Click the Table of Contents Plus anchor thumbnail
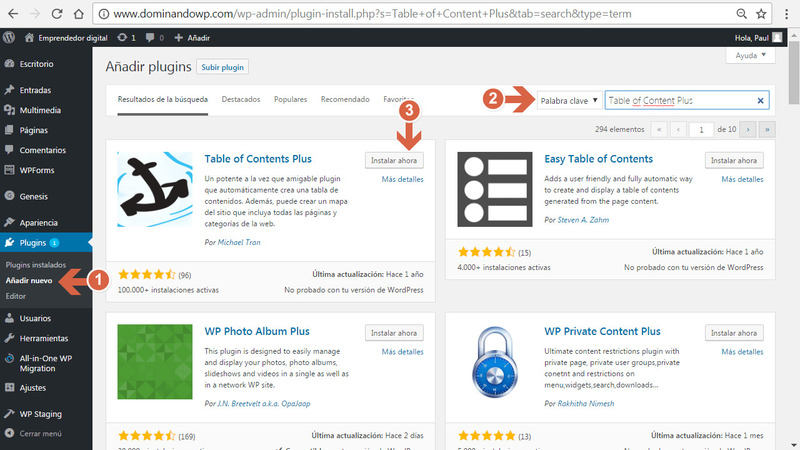 155,189
